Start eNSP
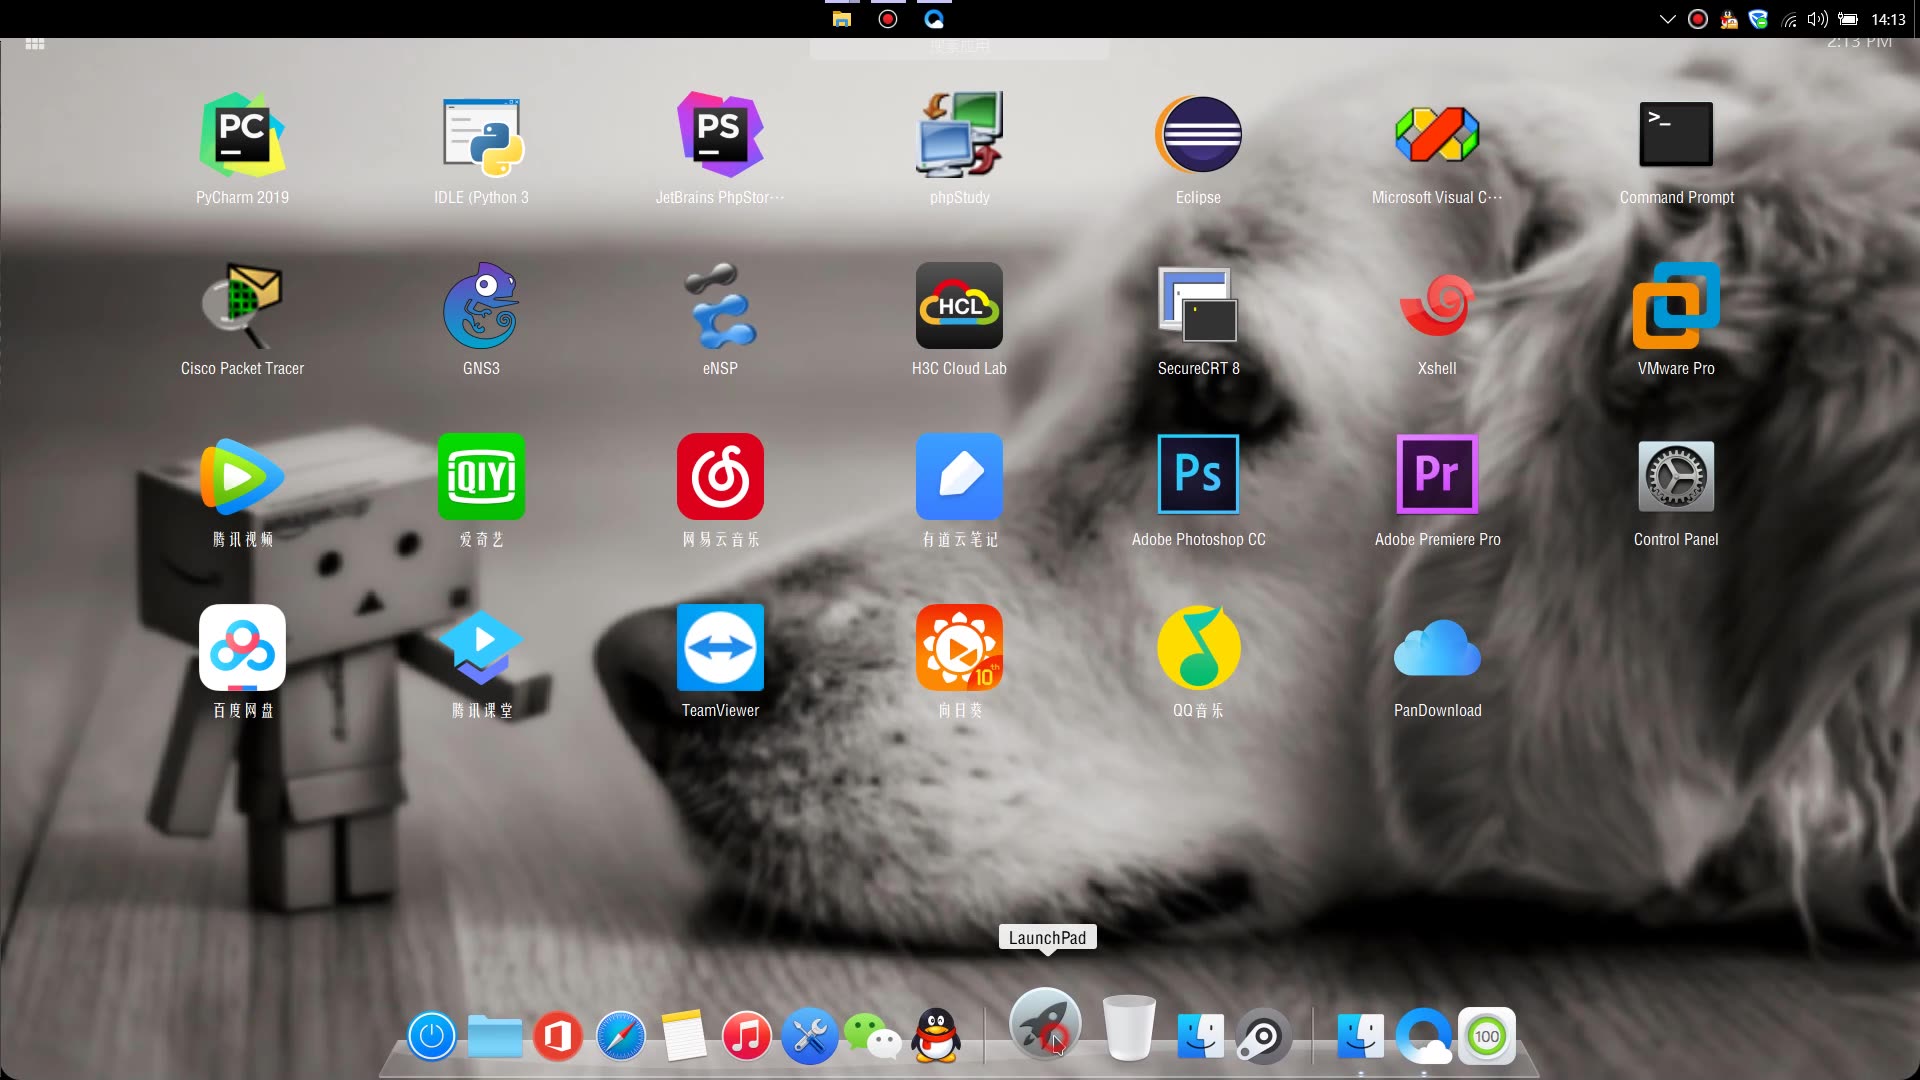This screenshot has width=1920, height=1080. pyautogui.click(x=720, y=306)
